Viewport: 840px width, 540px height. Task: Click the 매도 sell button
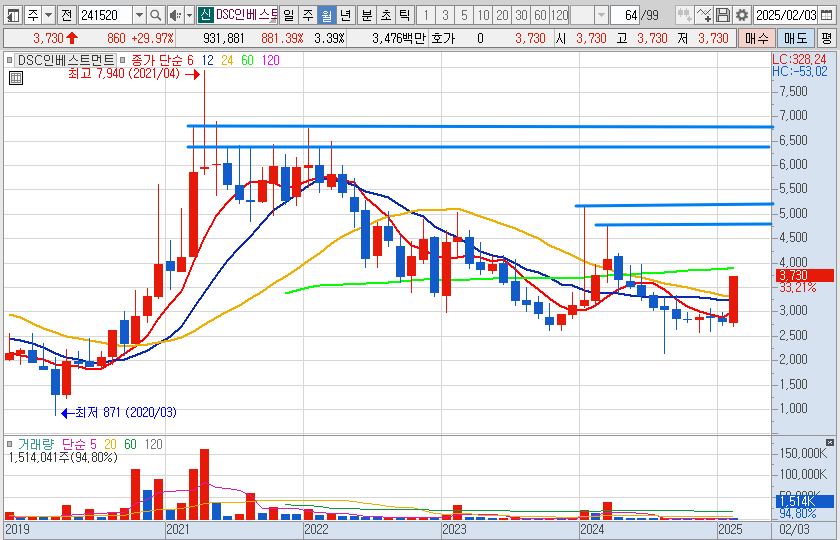click(x=796, y=38)
